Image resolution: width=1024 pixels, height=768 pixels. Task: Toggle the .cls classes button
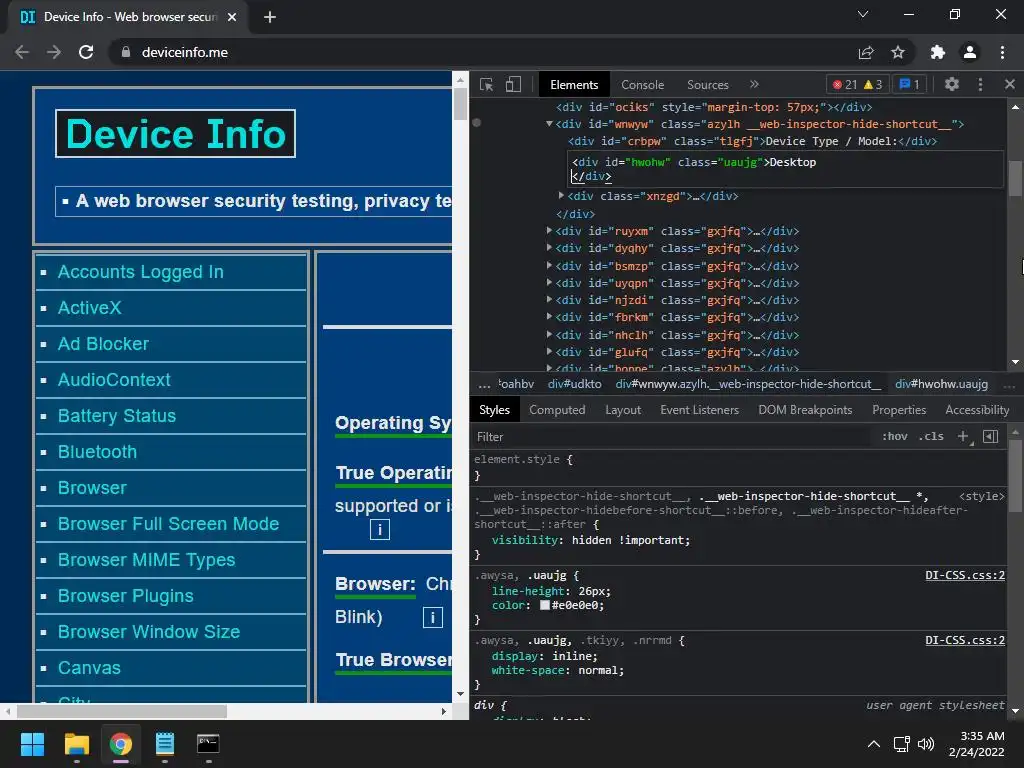tap(931, 437)
